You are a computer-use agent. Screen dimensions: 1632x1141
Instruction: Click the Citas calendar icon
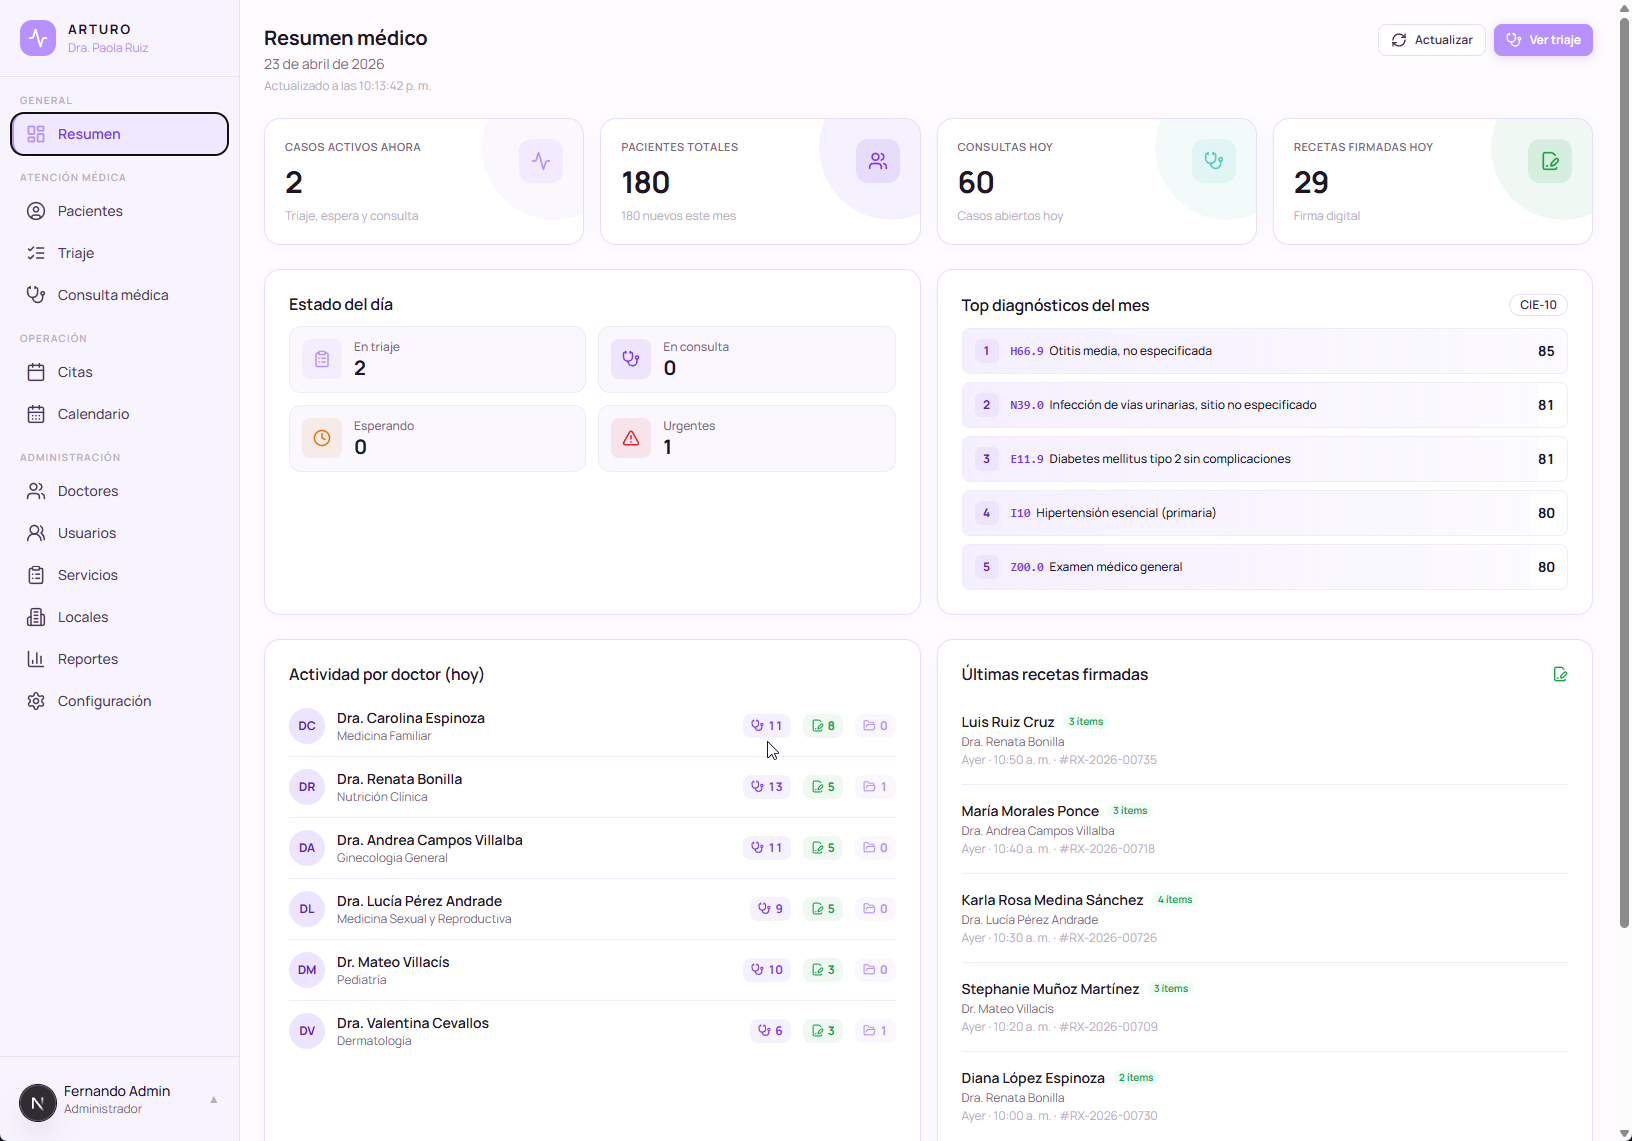pyautogui.click(x=36, y=371)
